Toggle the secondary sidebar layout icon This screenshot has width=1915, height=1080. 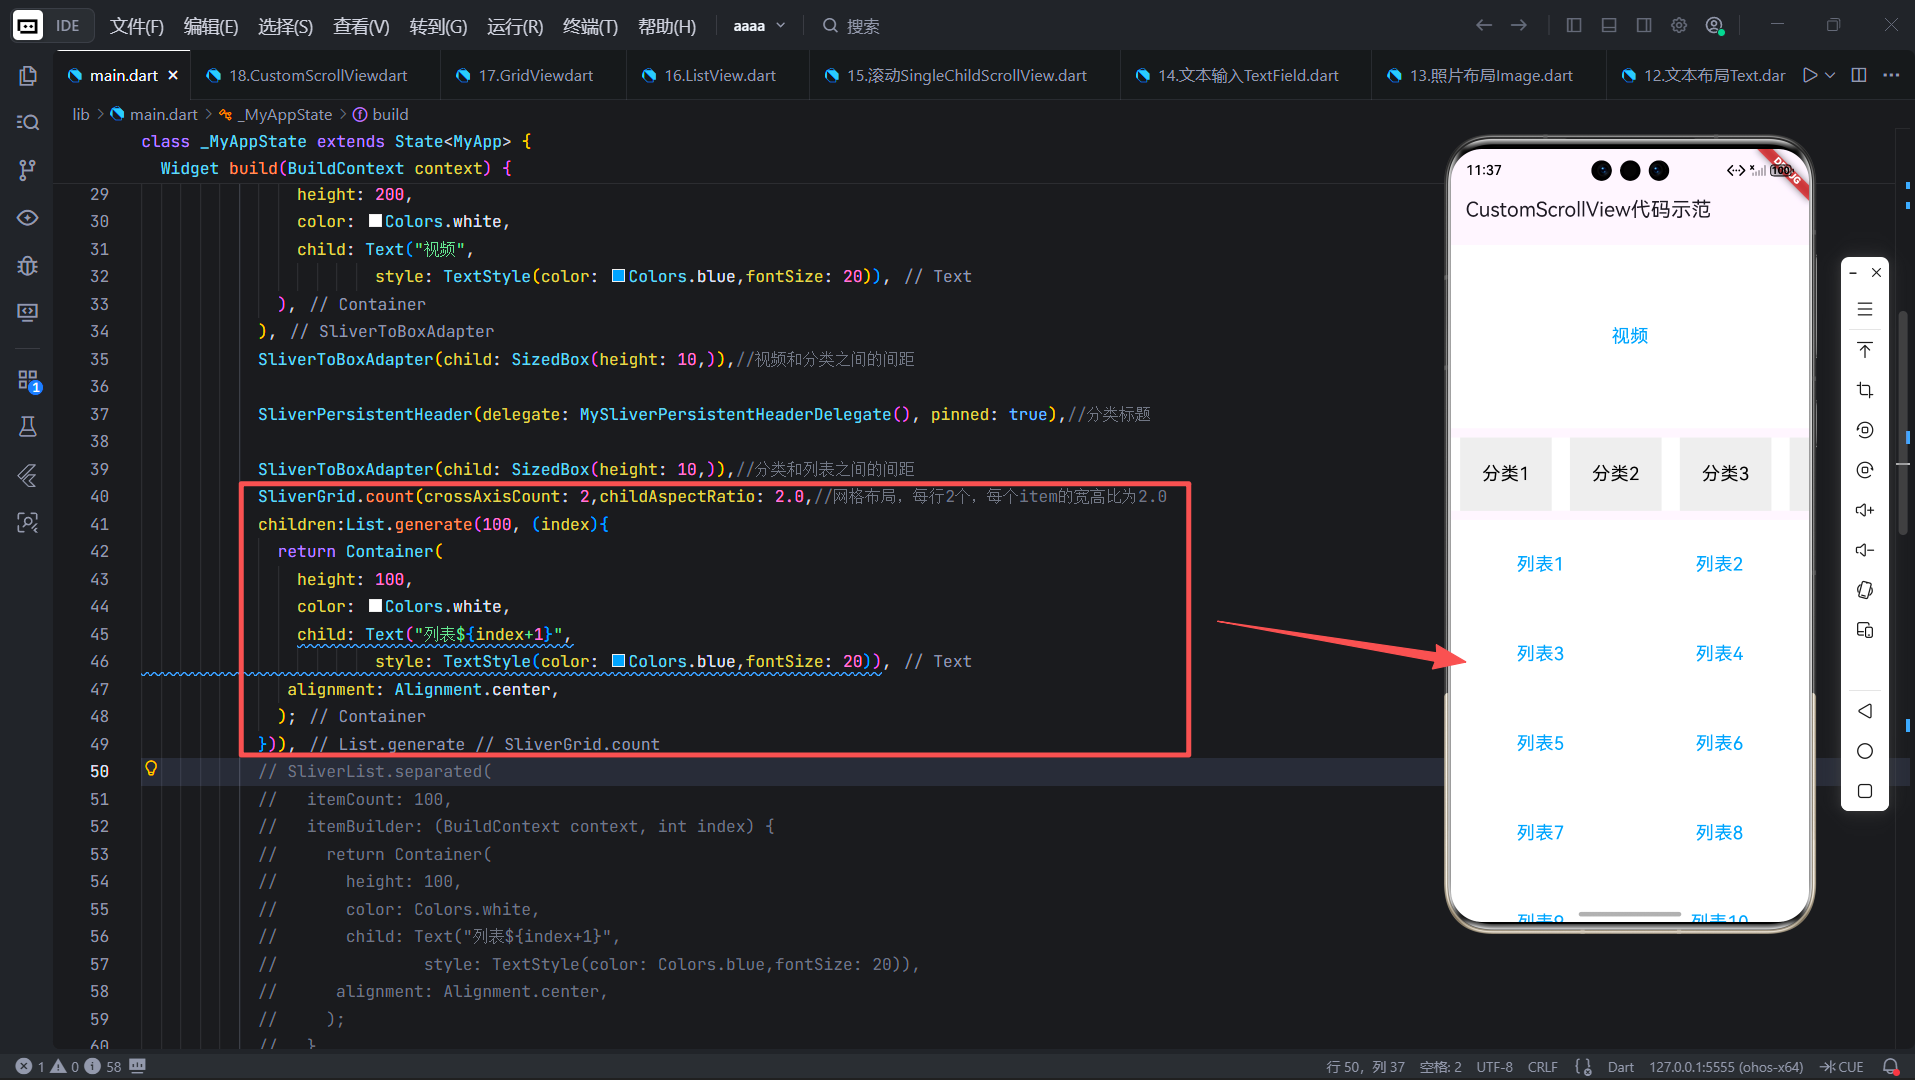point(1644,25)
